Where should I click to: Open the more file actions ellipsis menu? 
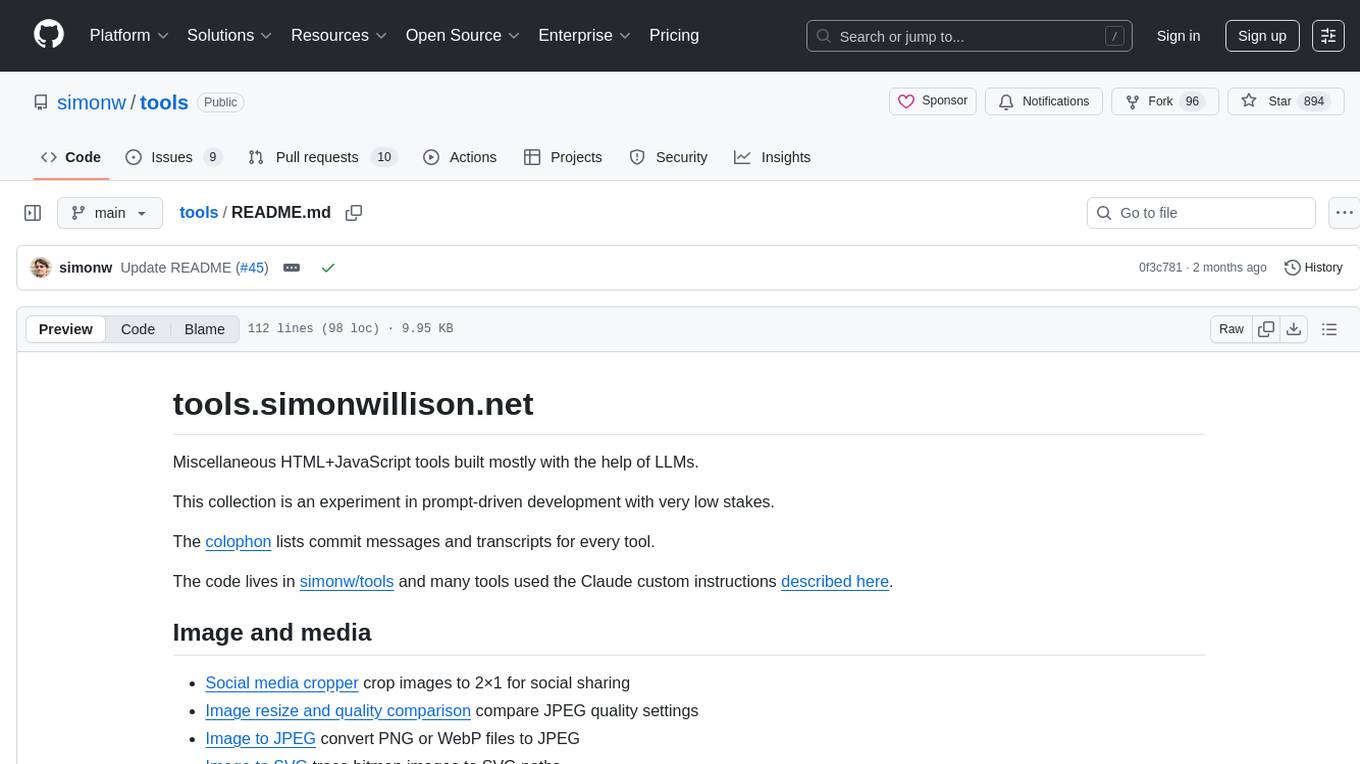1345,213
